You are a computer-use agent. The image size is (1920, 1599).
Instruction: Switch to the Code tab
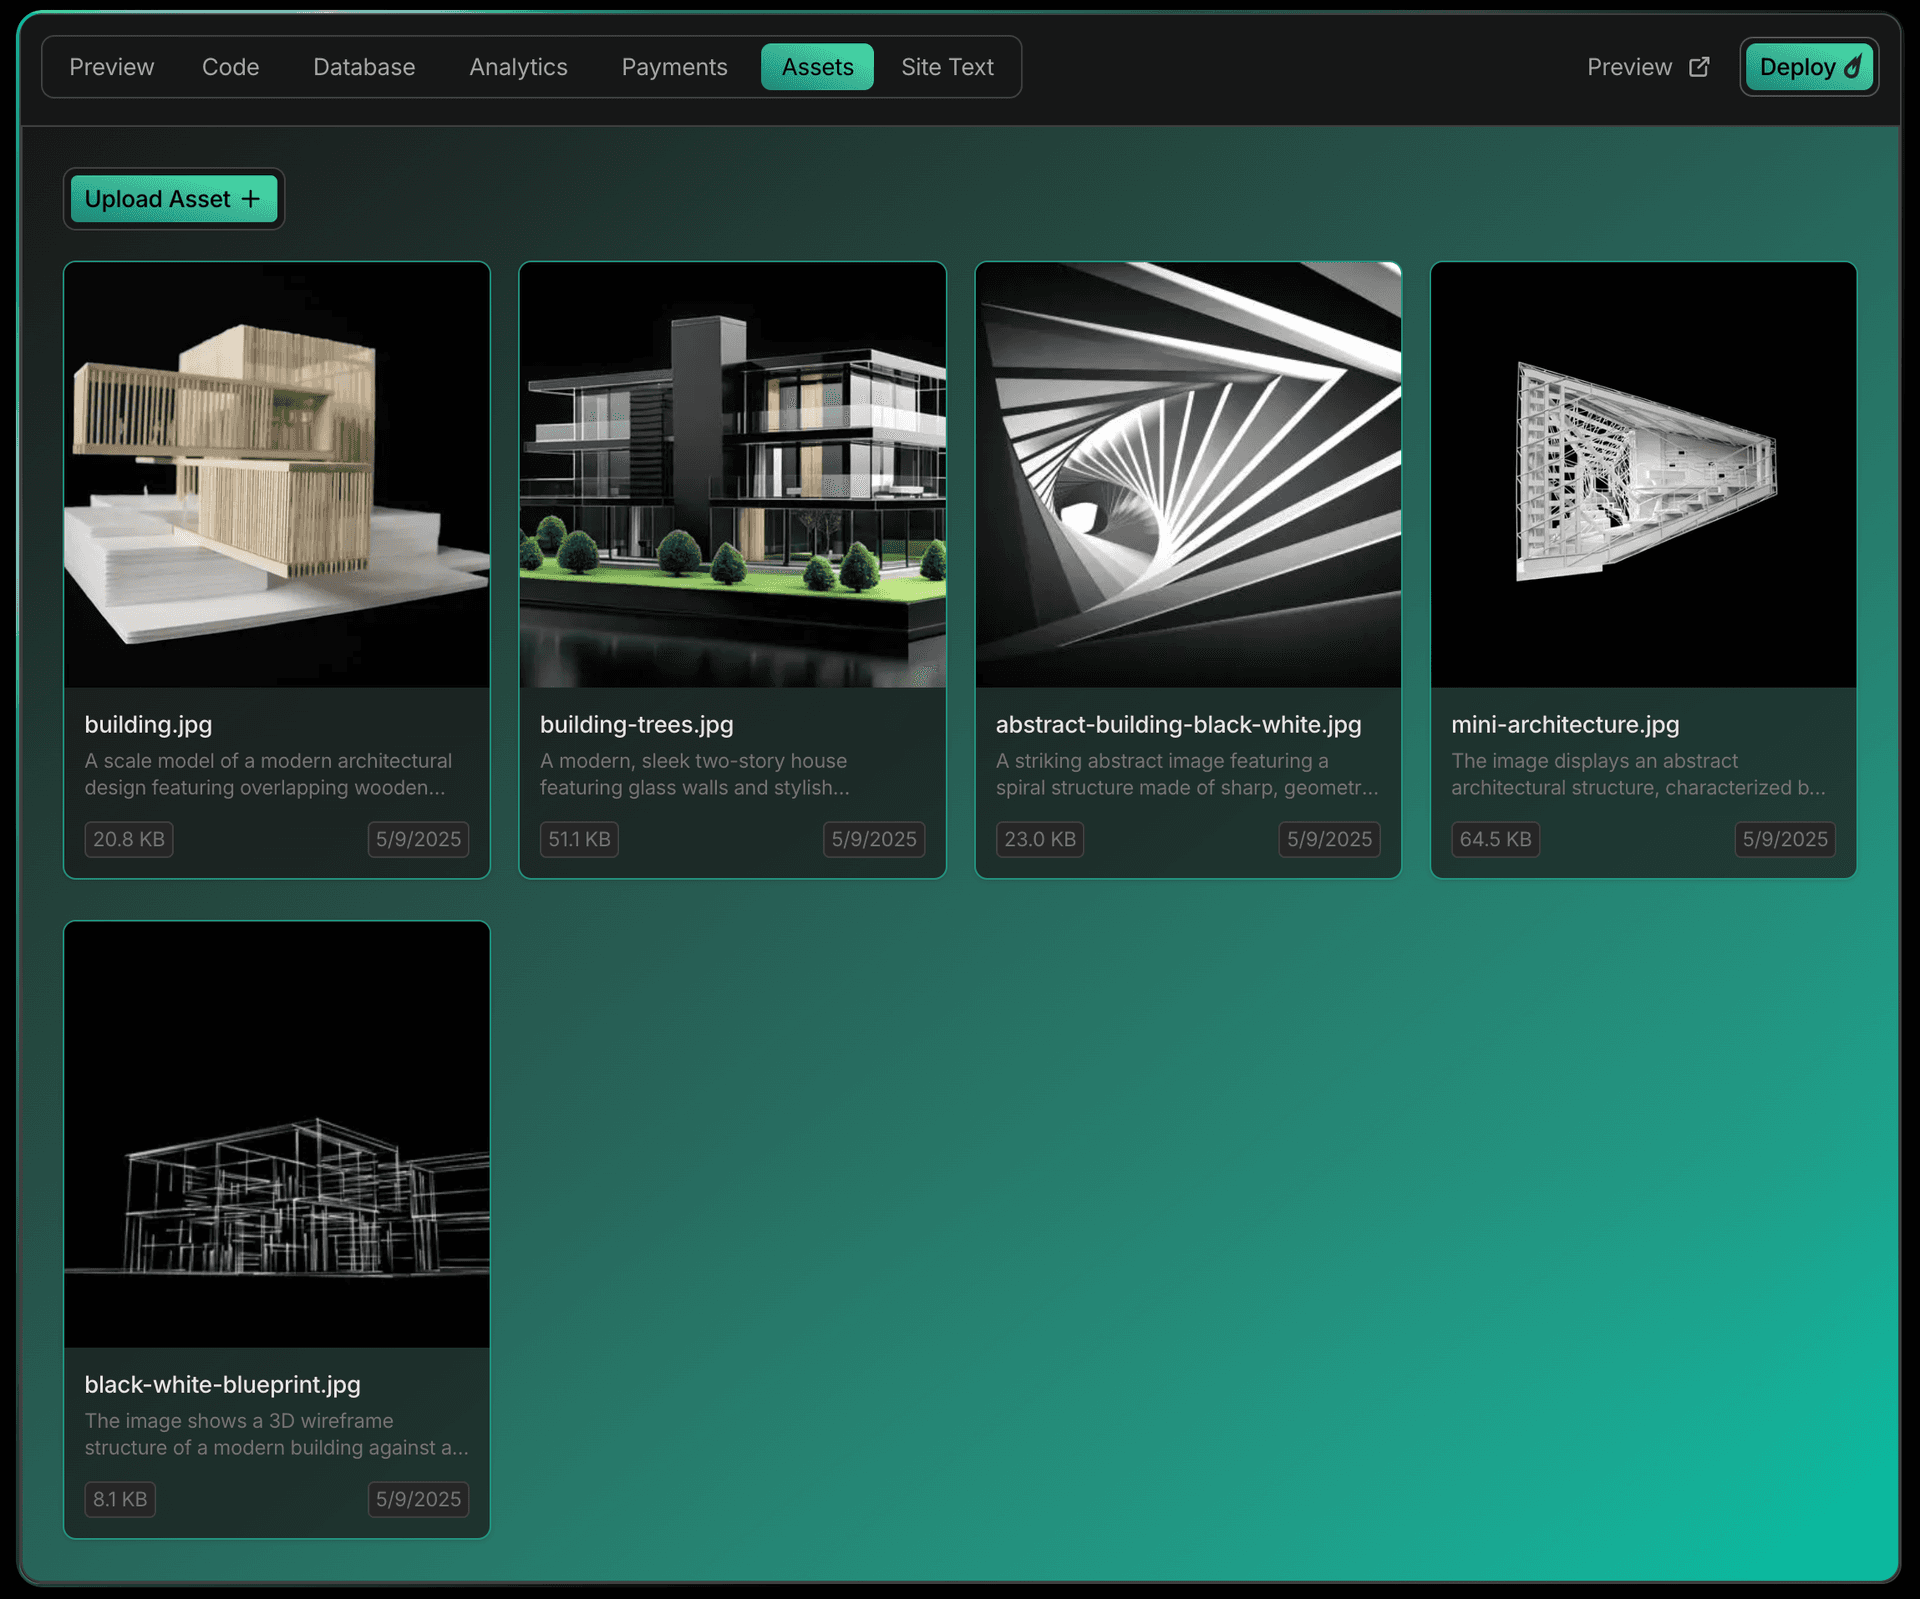tap(230, 67)
